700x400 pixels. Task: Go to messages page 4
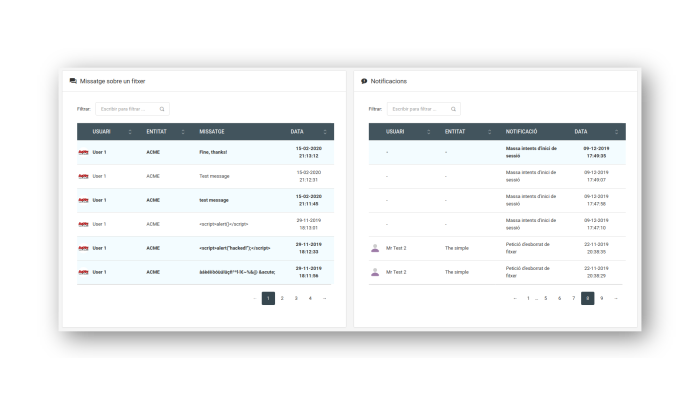click(x=310, y=298)
